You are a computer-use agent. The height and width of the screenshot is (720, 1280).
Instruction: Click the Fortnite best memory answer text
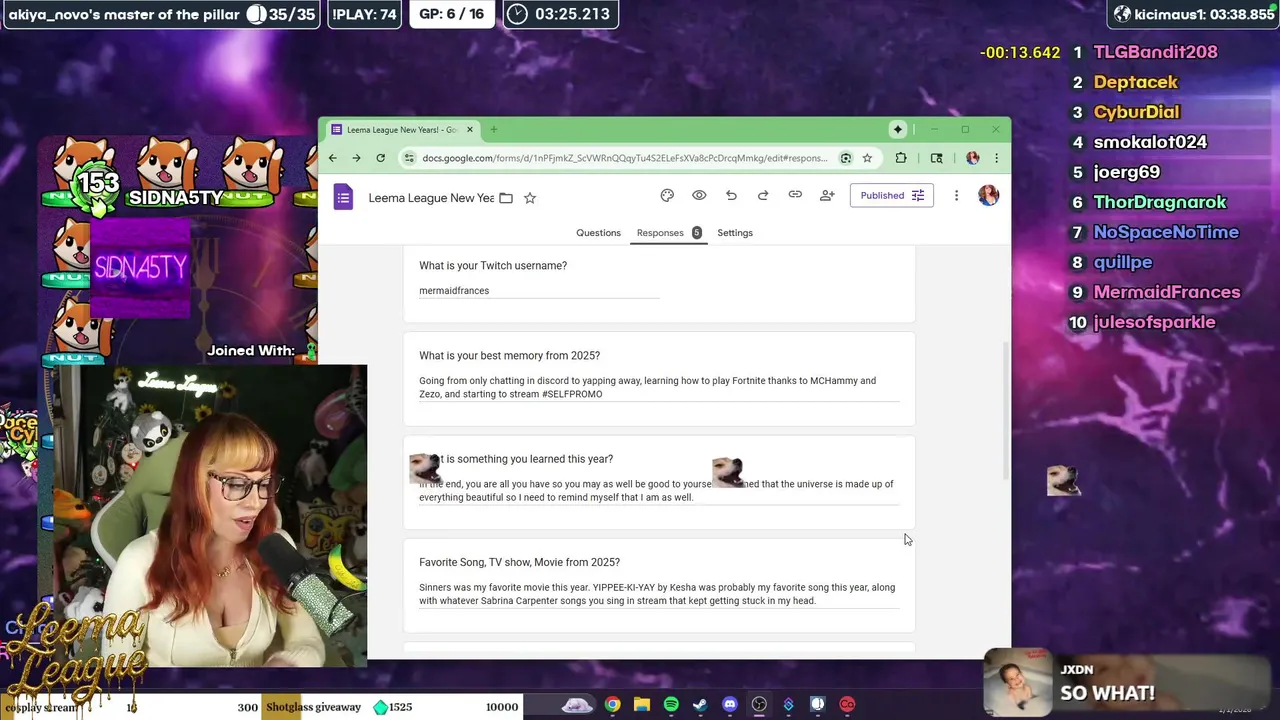pyautogui.click(x=647, y=387)
